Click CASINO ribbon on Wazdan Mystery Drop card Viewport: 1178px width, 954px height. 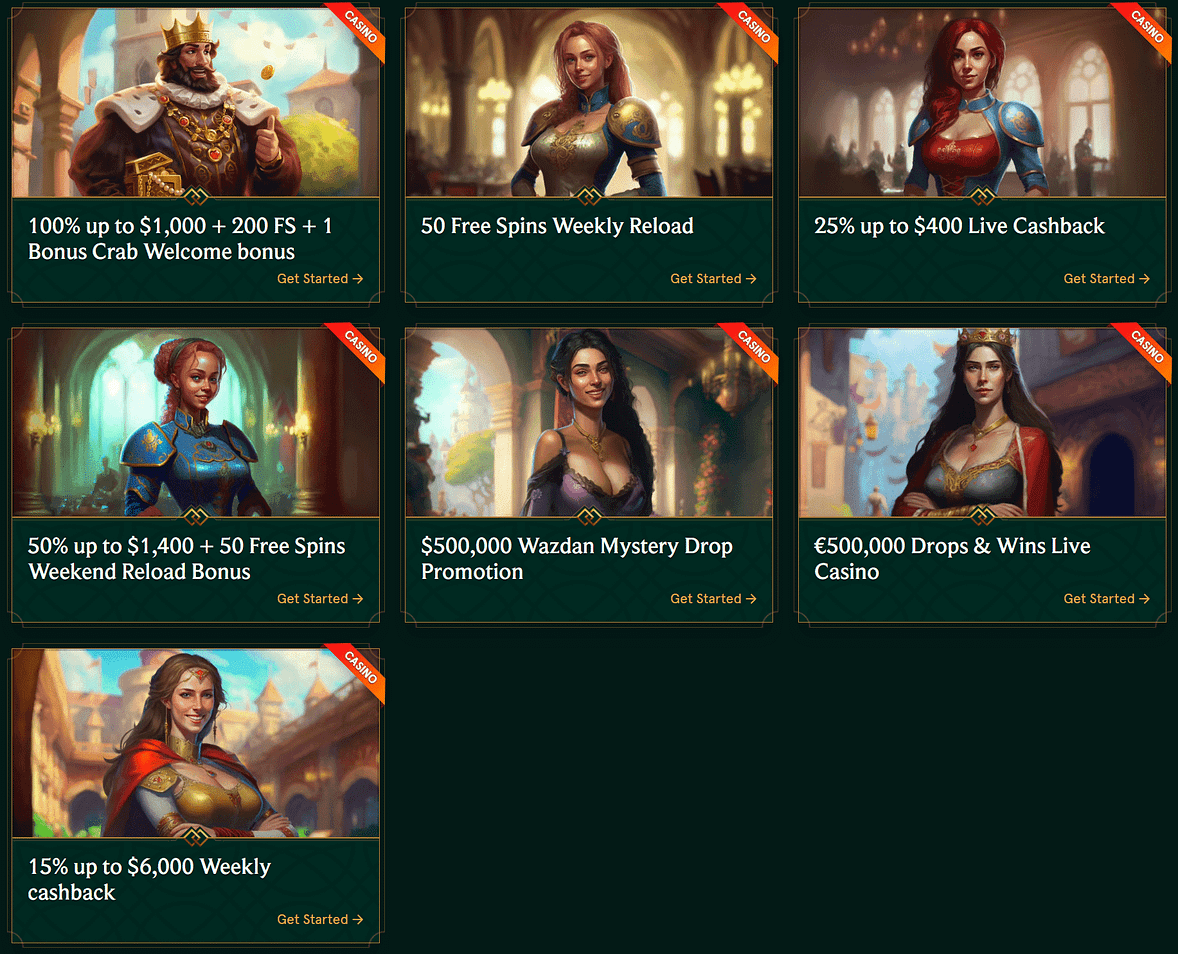coord(754,349)
